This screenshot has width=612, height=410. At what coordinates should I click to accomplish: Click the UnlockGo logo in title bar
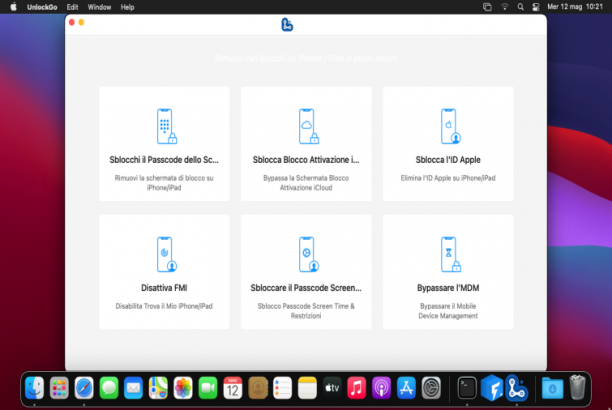click(x=287, y=25)
